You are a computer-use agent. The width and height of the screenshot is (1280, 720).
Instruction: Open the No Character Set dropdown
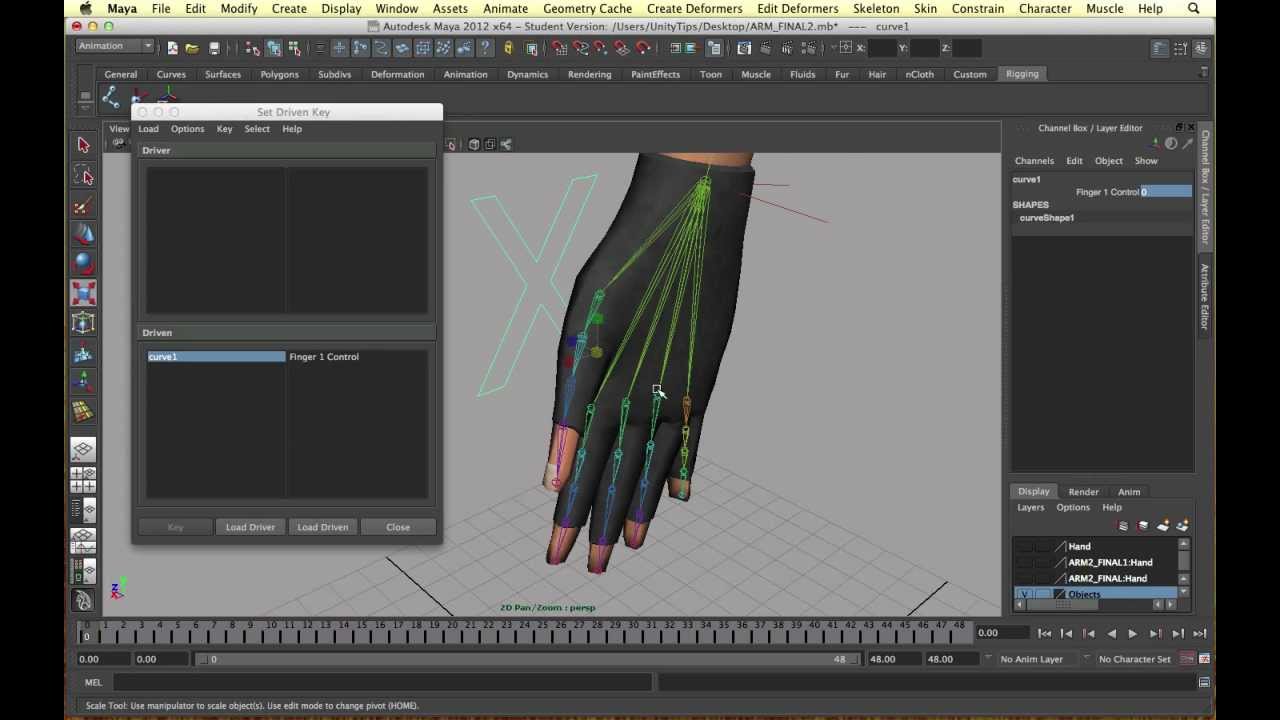[x=1134, y=659]
